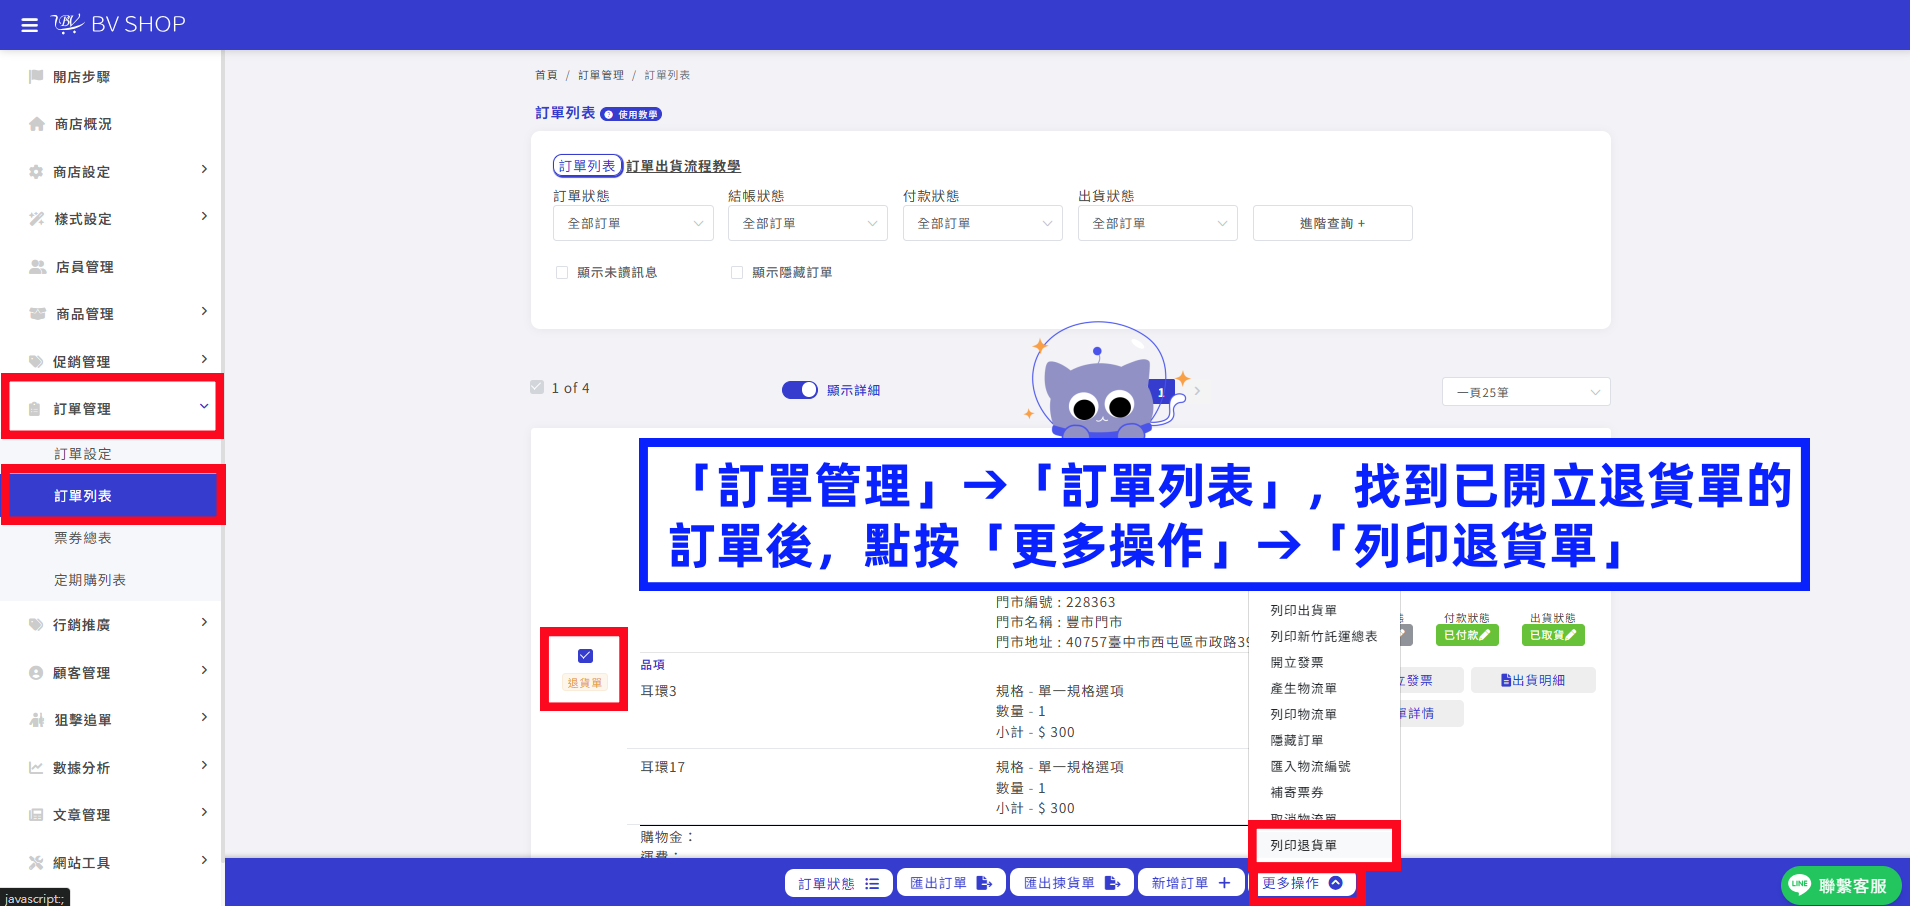The image size is (1910, 906).
Task: Click the box icon beside 商品管理
Action: pos(38,314)
